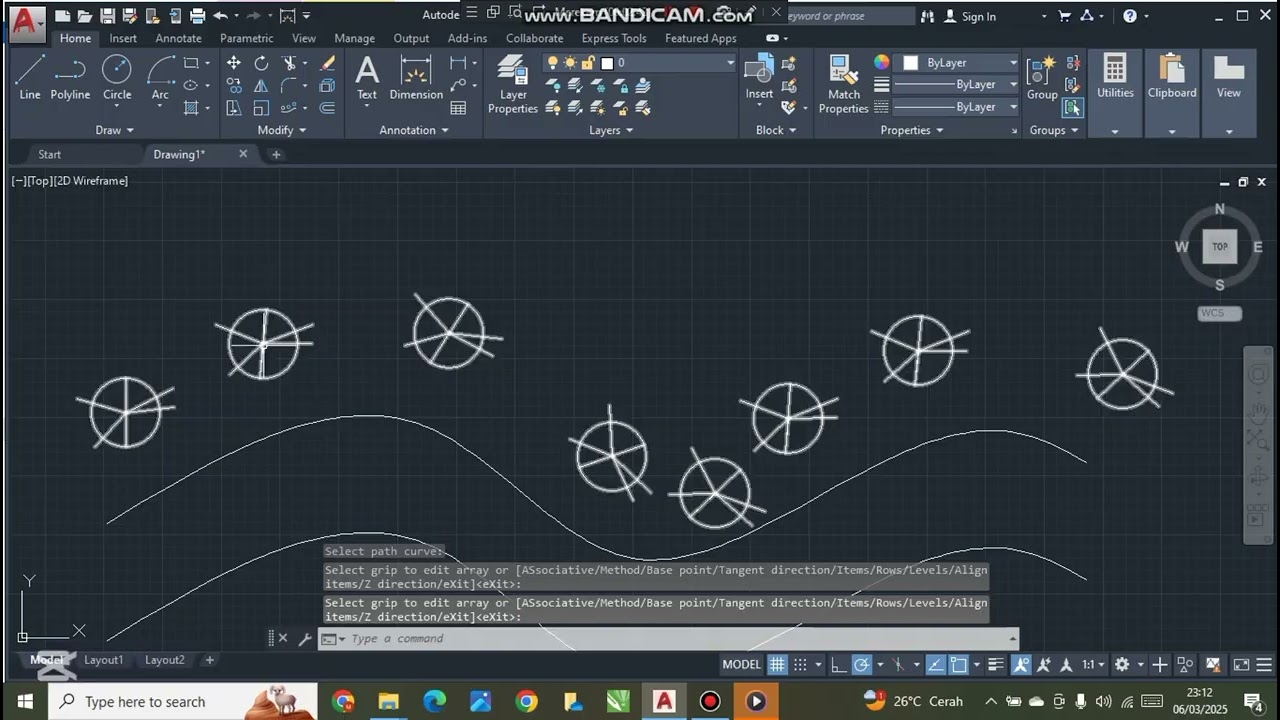1280x720 pixels.
Task: Switch to the Parametric tab
Action: tap(246, 38)
